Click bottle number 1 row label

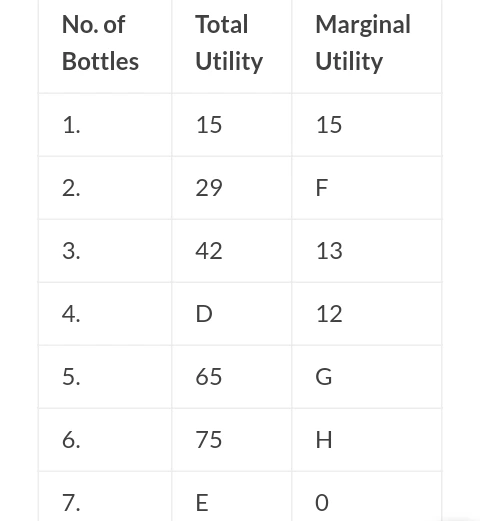tap(71, 125)
